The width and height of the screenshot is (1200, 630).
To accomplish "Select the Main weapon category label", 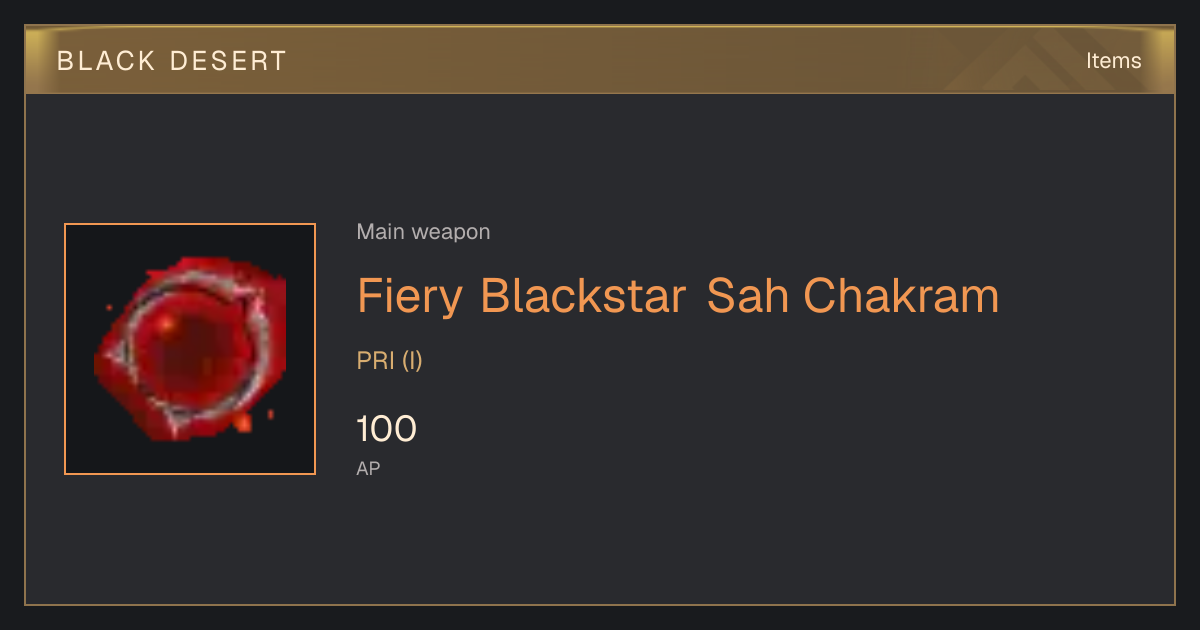I will [423, 232].
